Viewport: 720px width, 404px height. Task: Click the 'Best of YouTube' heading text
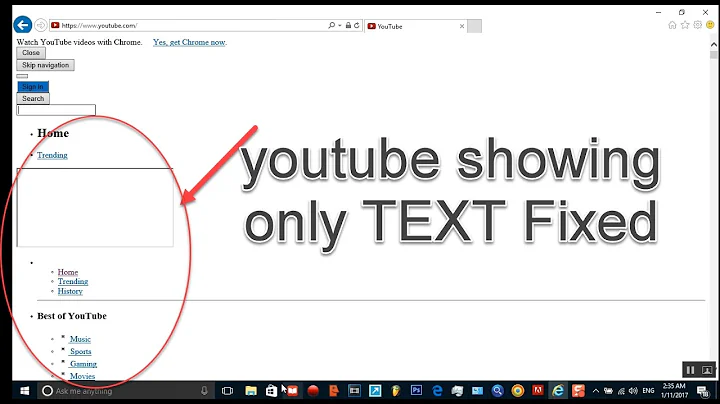pos(72,316)
